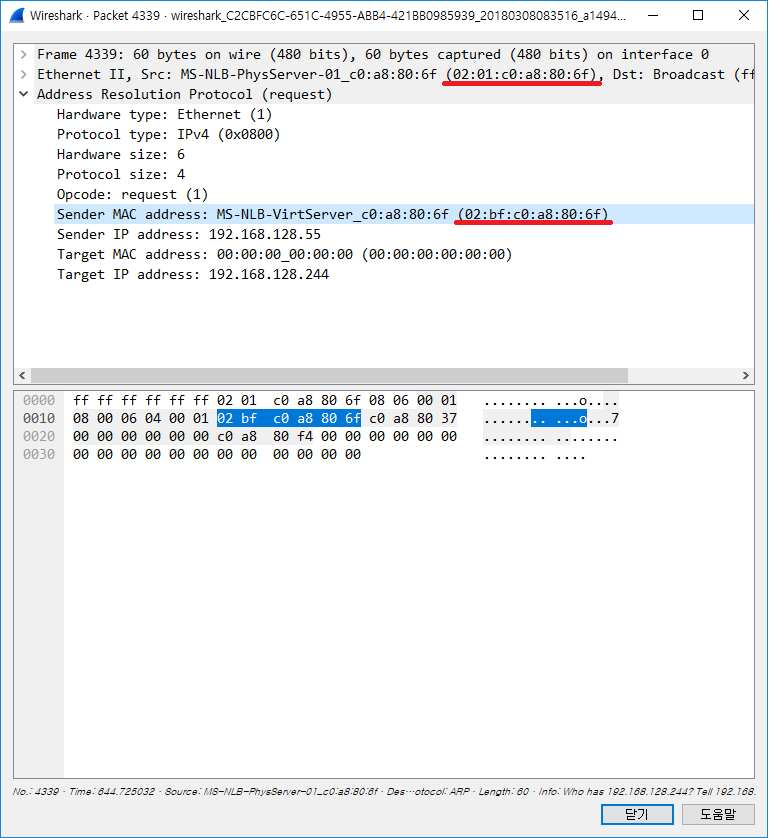This screenshot has height=838, width=769.
Task: Click the 0030 offset in hex pane
Action: point(39,454)
